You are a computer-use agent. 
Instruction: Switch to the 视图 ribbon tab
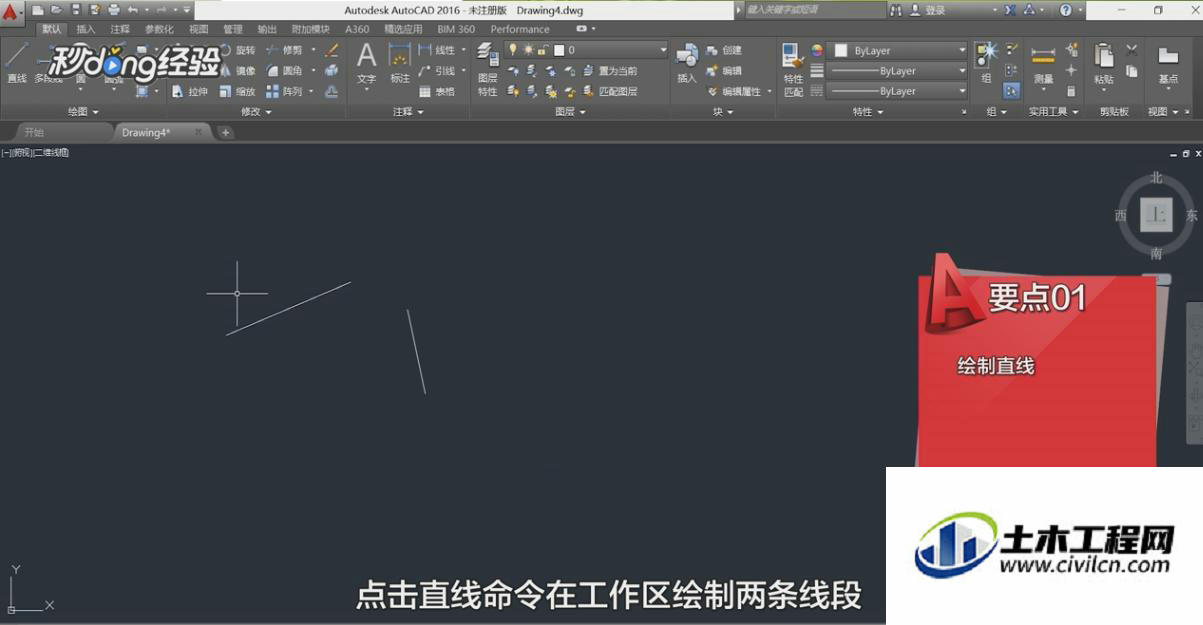[199, 29]
